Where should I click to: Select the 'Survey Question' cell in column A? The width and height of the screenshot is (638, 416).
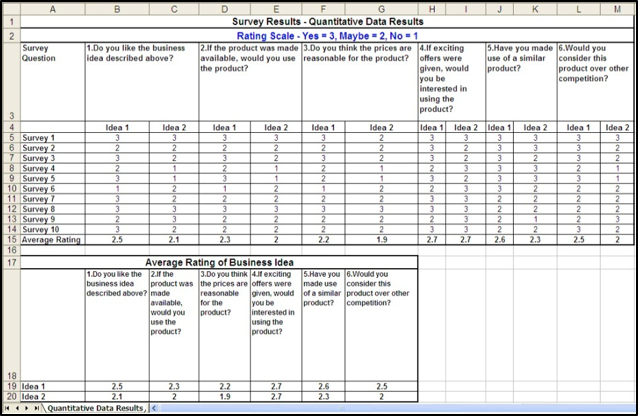coord(52,82)
